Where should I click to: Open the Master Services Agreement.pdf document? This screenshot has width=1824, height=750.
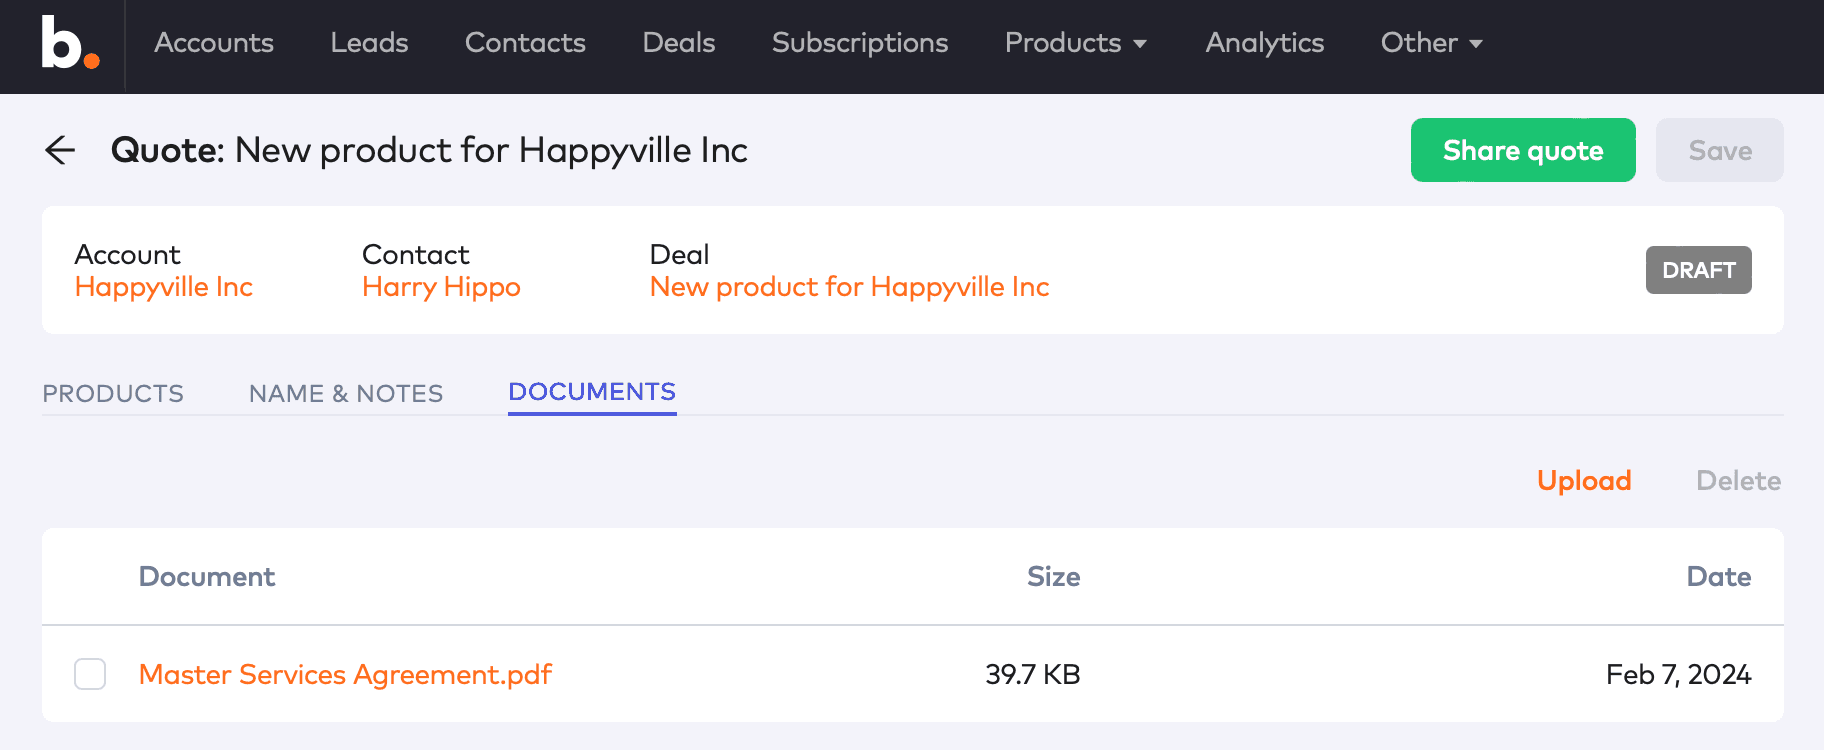345,674
